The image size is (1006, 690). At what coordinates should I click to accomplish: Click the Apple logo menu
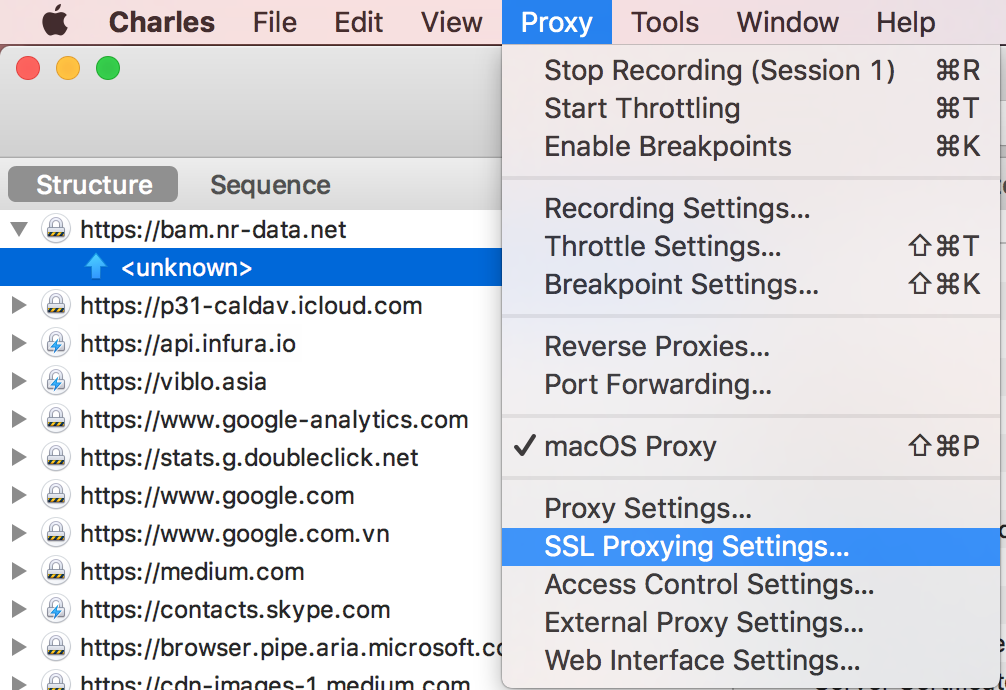(54, 21)
